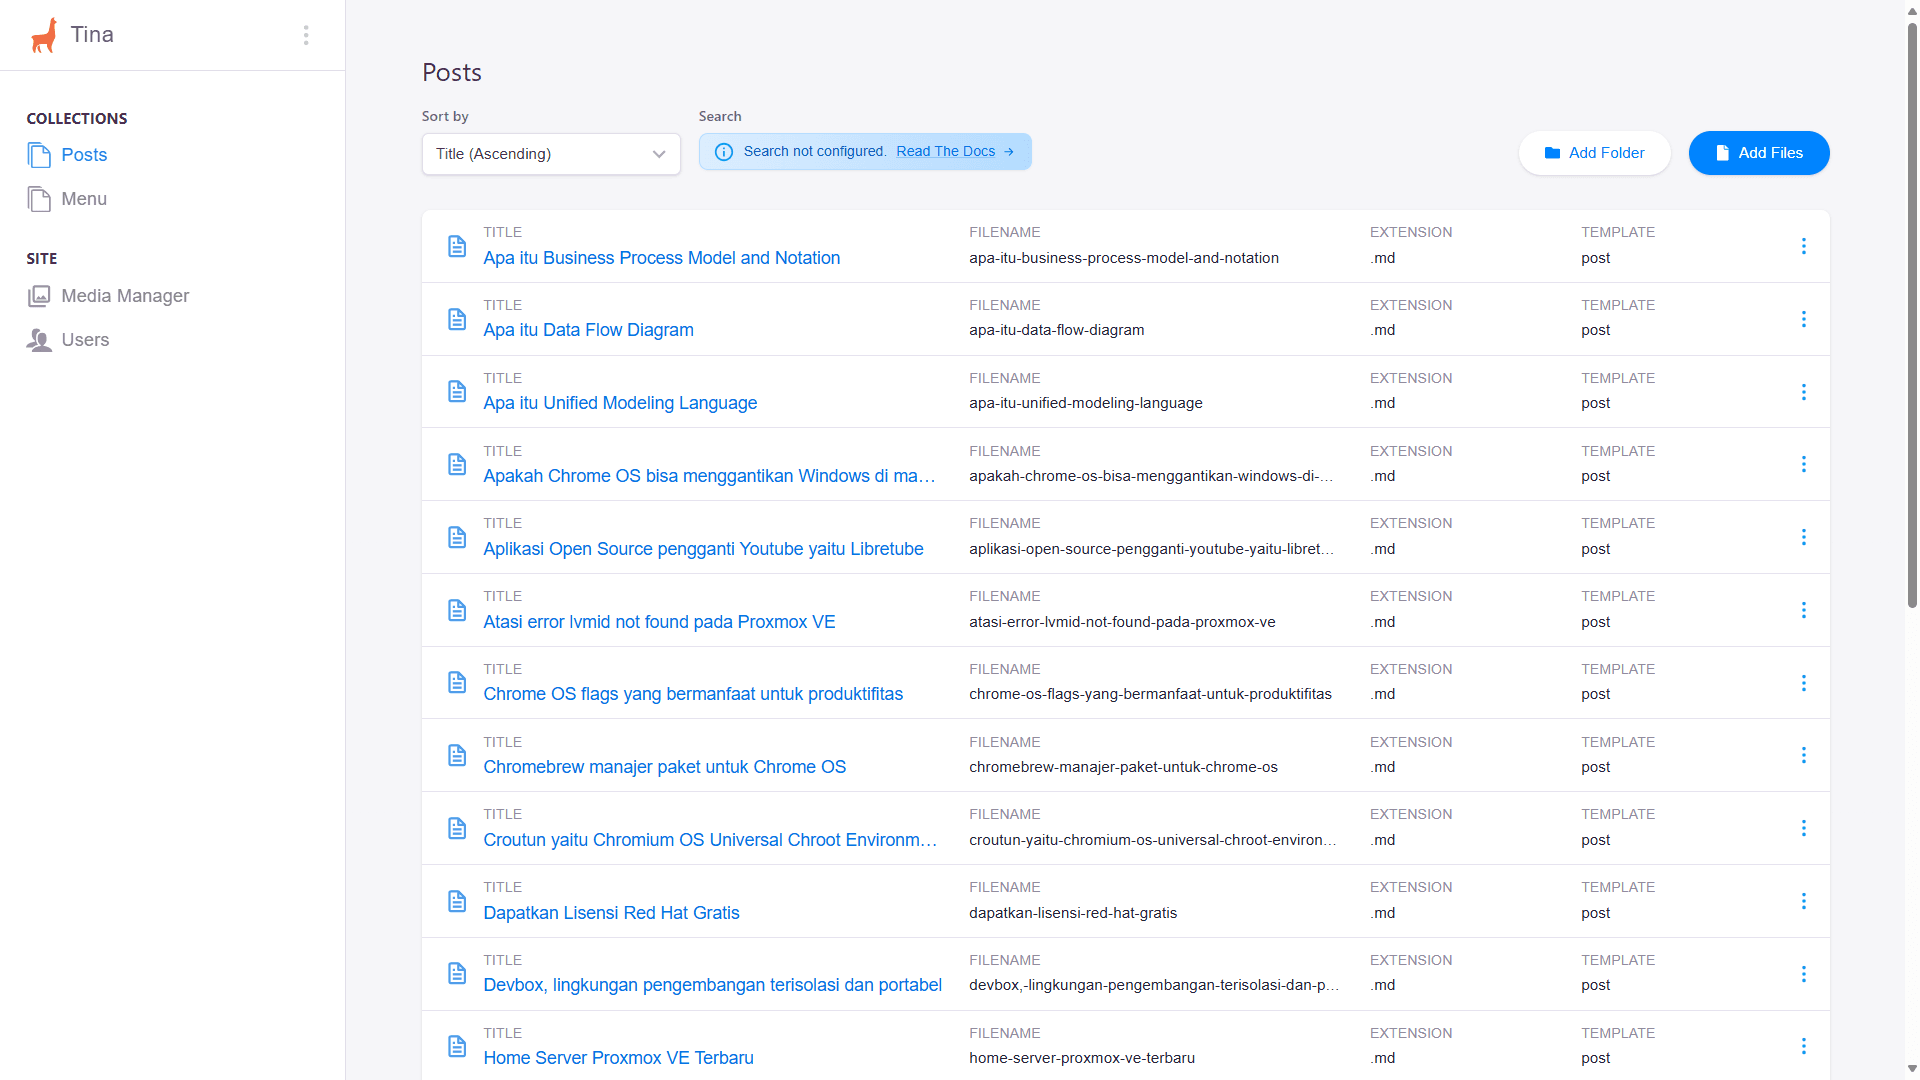
Task: Open three-dot menu for Chromebrew manajer paket row
Action: pyautogui.click(x=1803, y=755)
